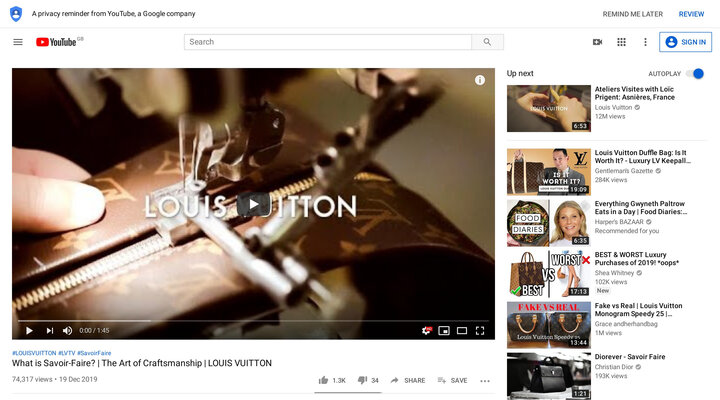Viewport: 720px width, 400px height.
Task: Open the hamburger guide menu
Action: tap(18, 42)
